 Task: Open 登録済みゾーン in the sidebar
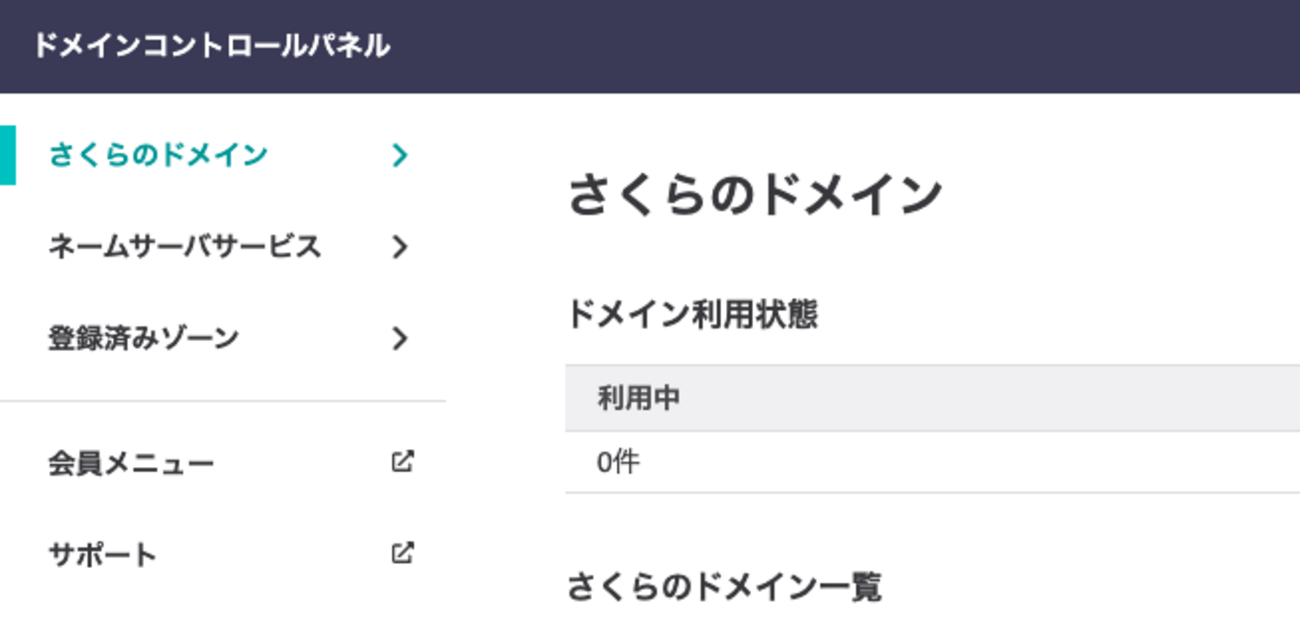tap(223, 338)
